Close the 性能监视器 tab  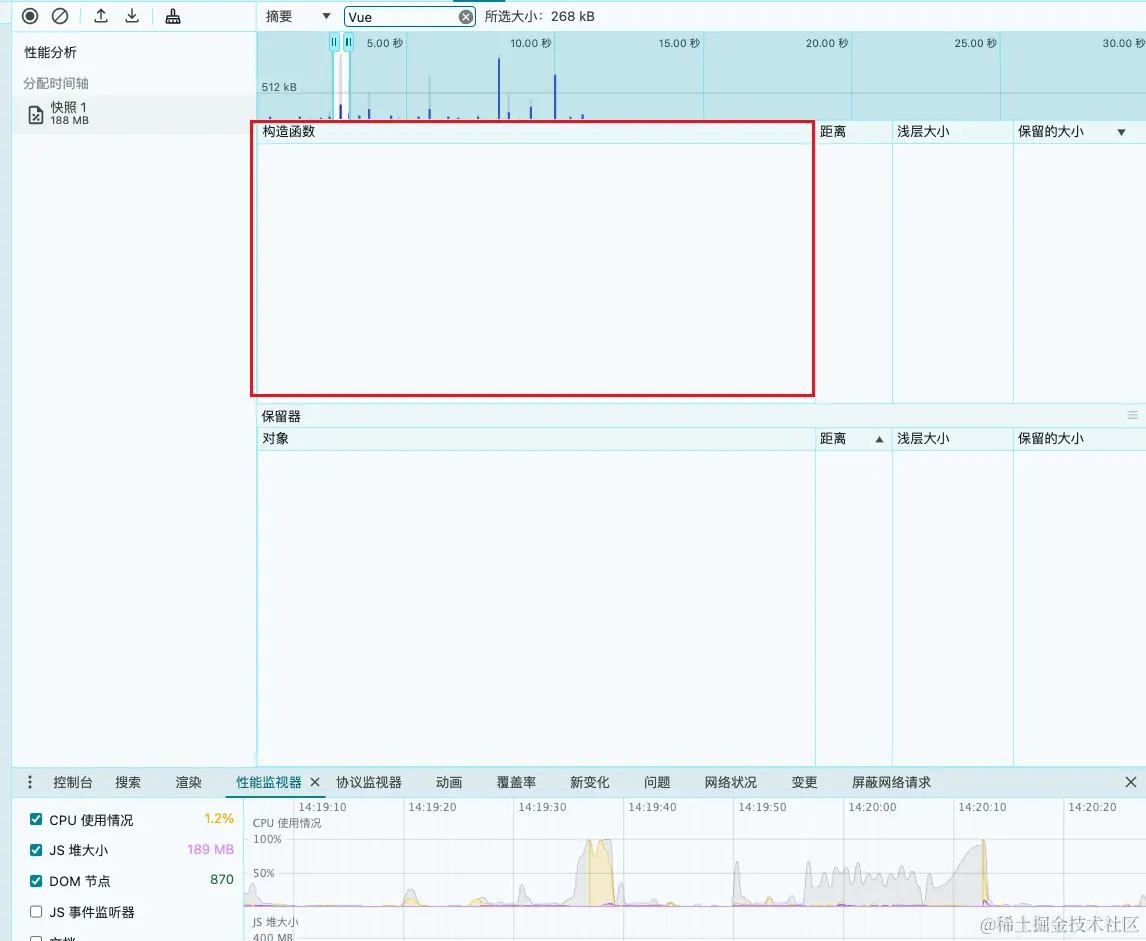click(315, 782)
